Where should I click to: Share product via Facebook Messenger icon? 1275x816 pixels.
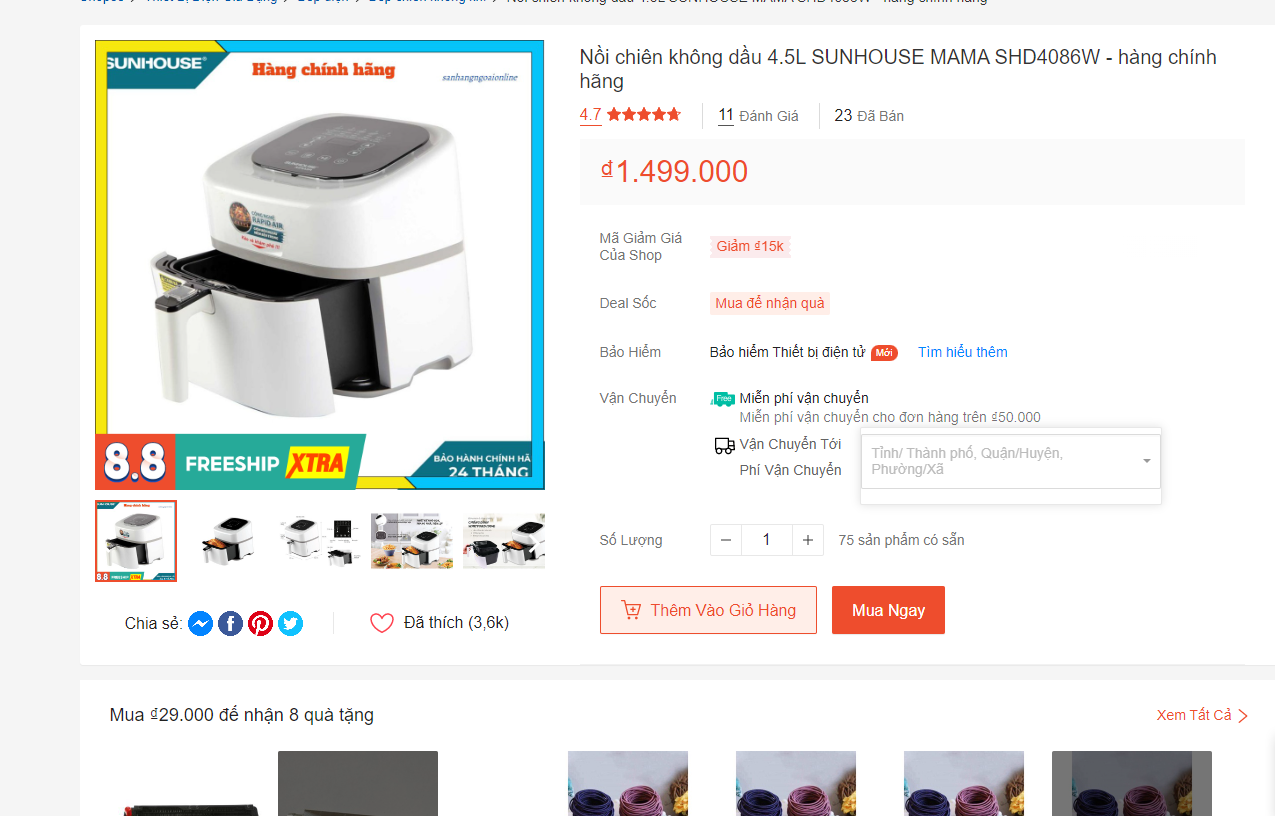(x=200, y=623)
